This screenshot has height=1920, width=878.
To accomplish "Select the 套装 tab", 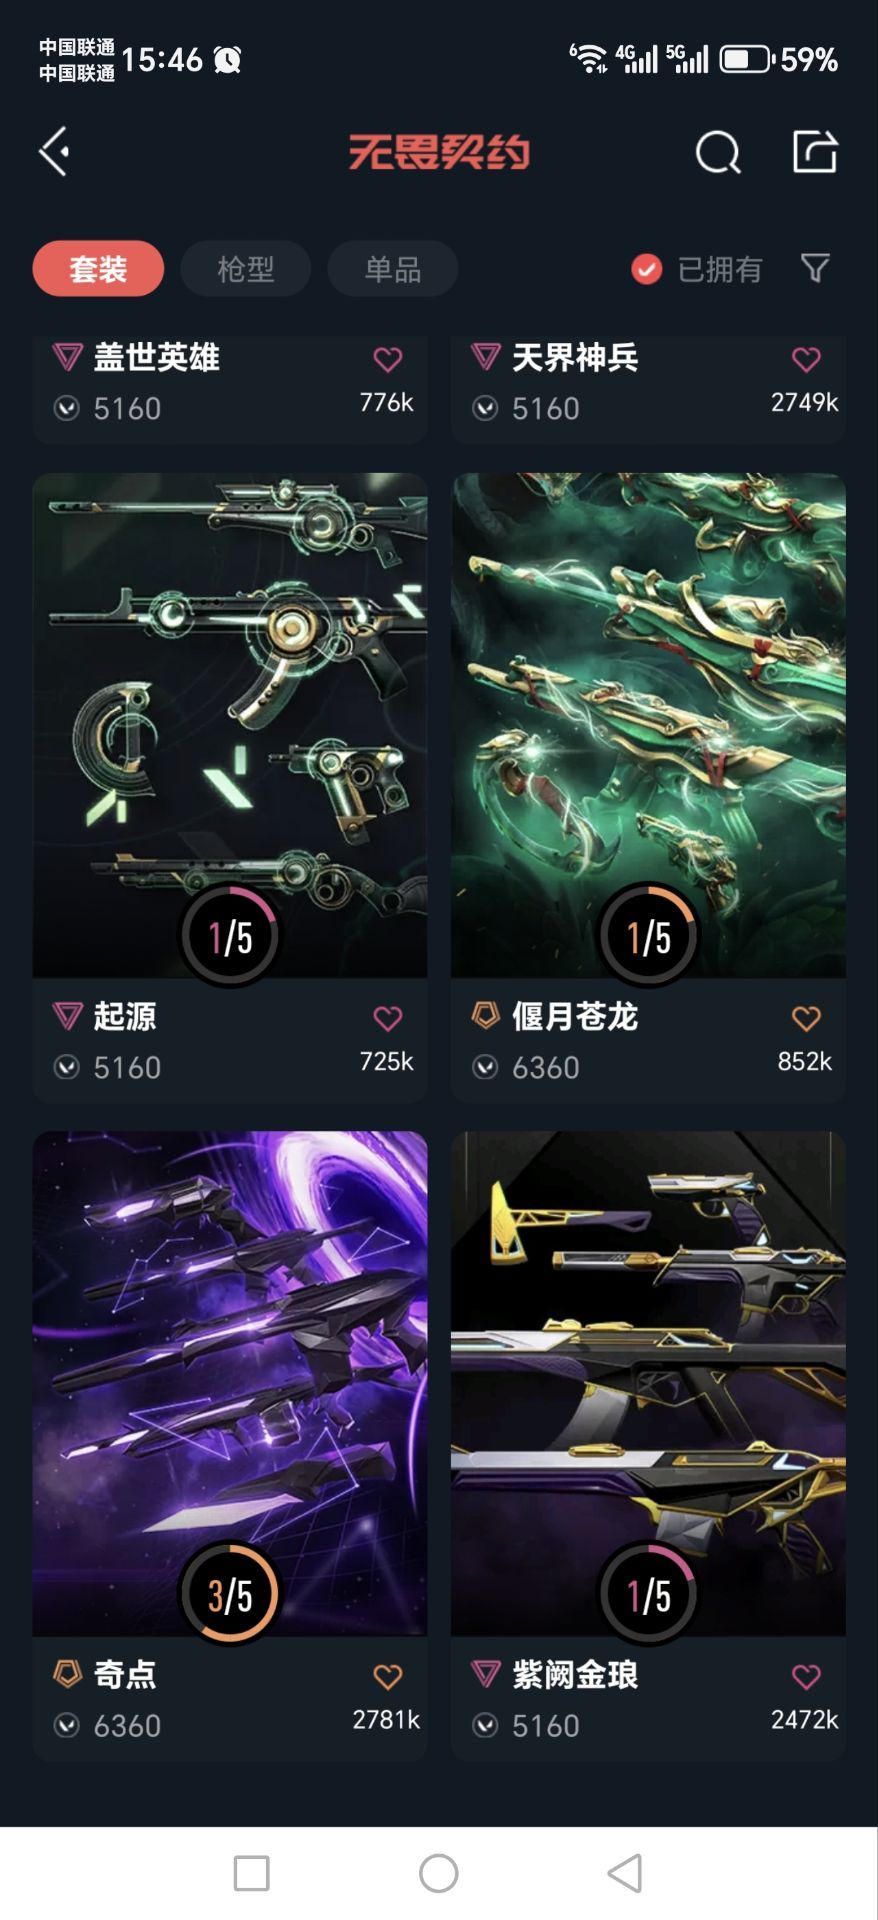I will click(98, 269).
